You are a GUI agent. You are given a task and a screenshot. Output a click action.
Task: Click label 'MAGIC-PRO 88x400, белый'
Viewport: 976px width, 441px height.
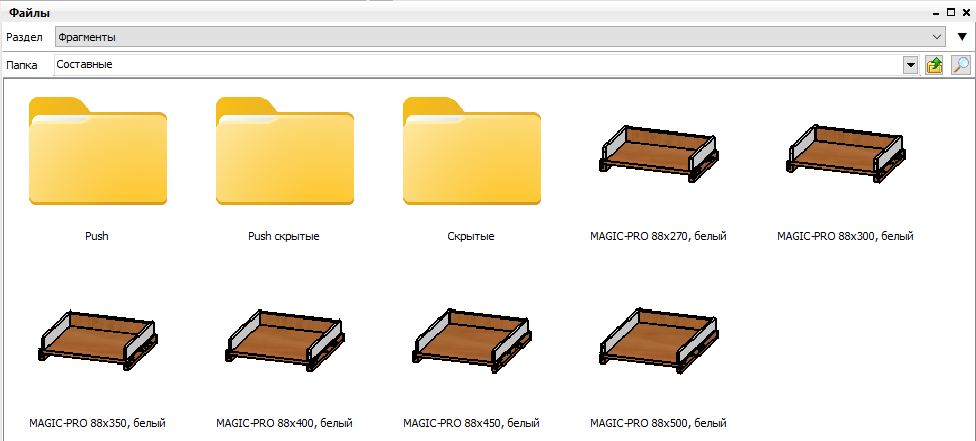tap(284, 424)
